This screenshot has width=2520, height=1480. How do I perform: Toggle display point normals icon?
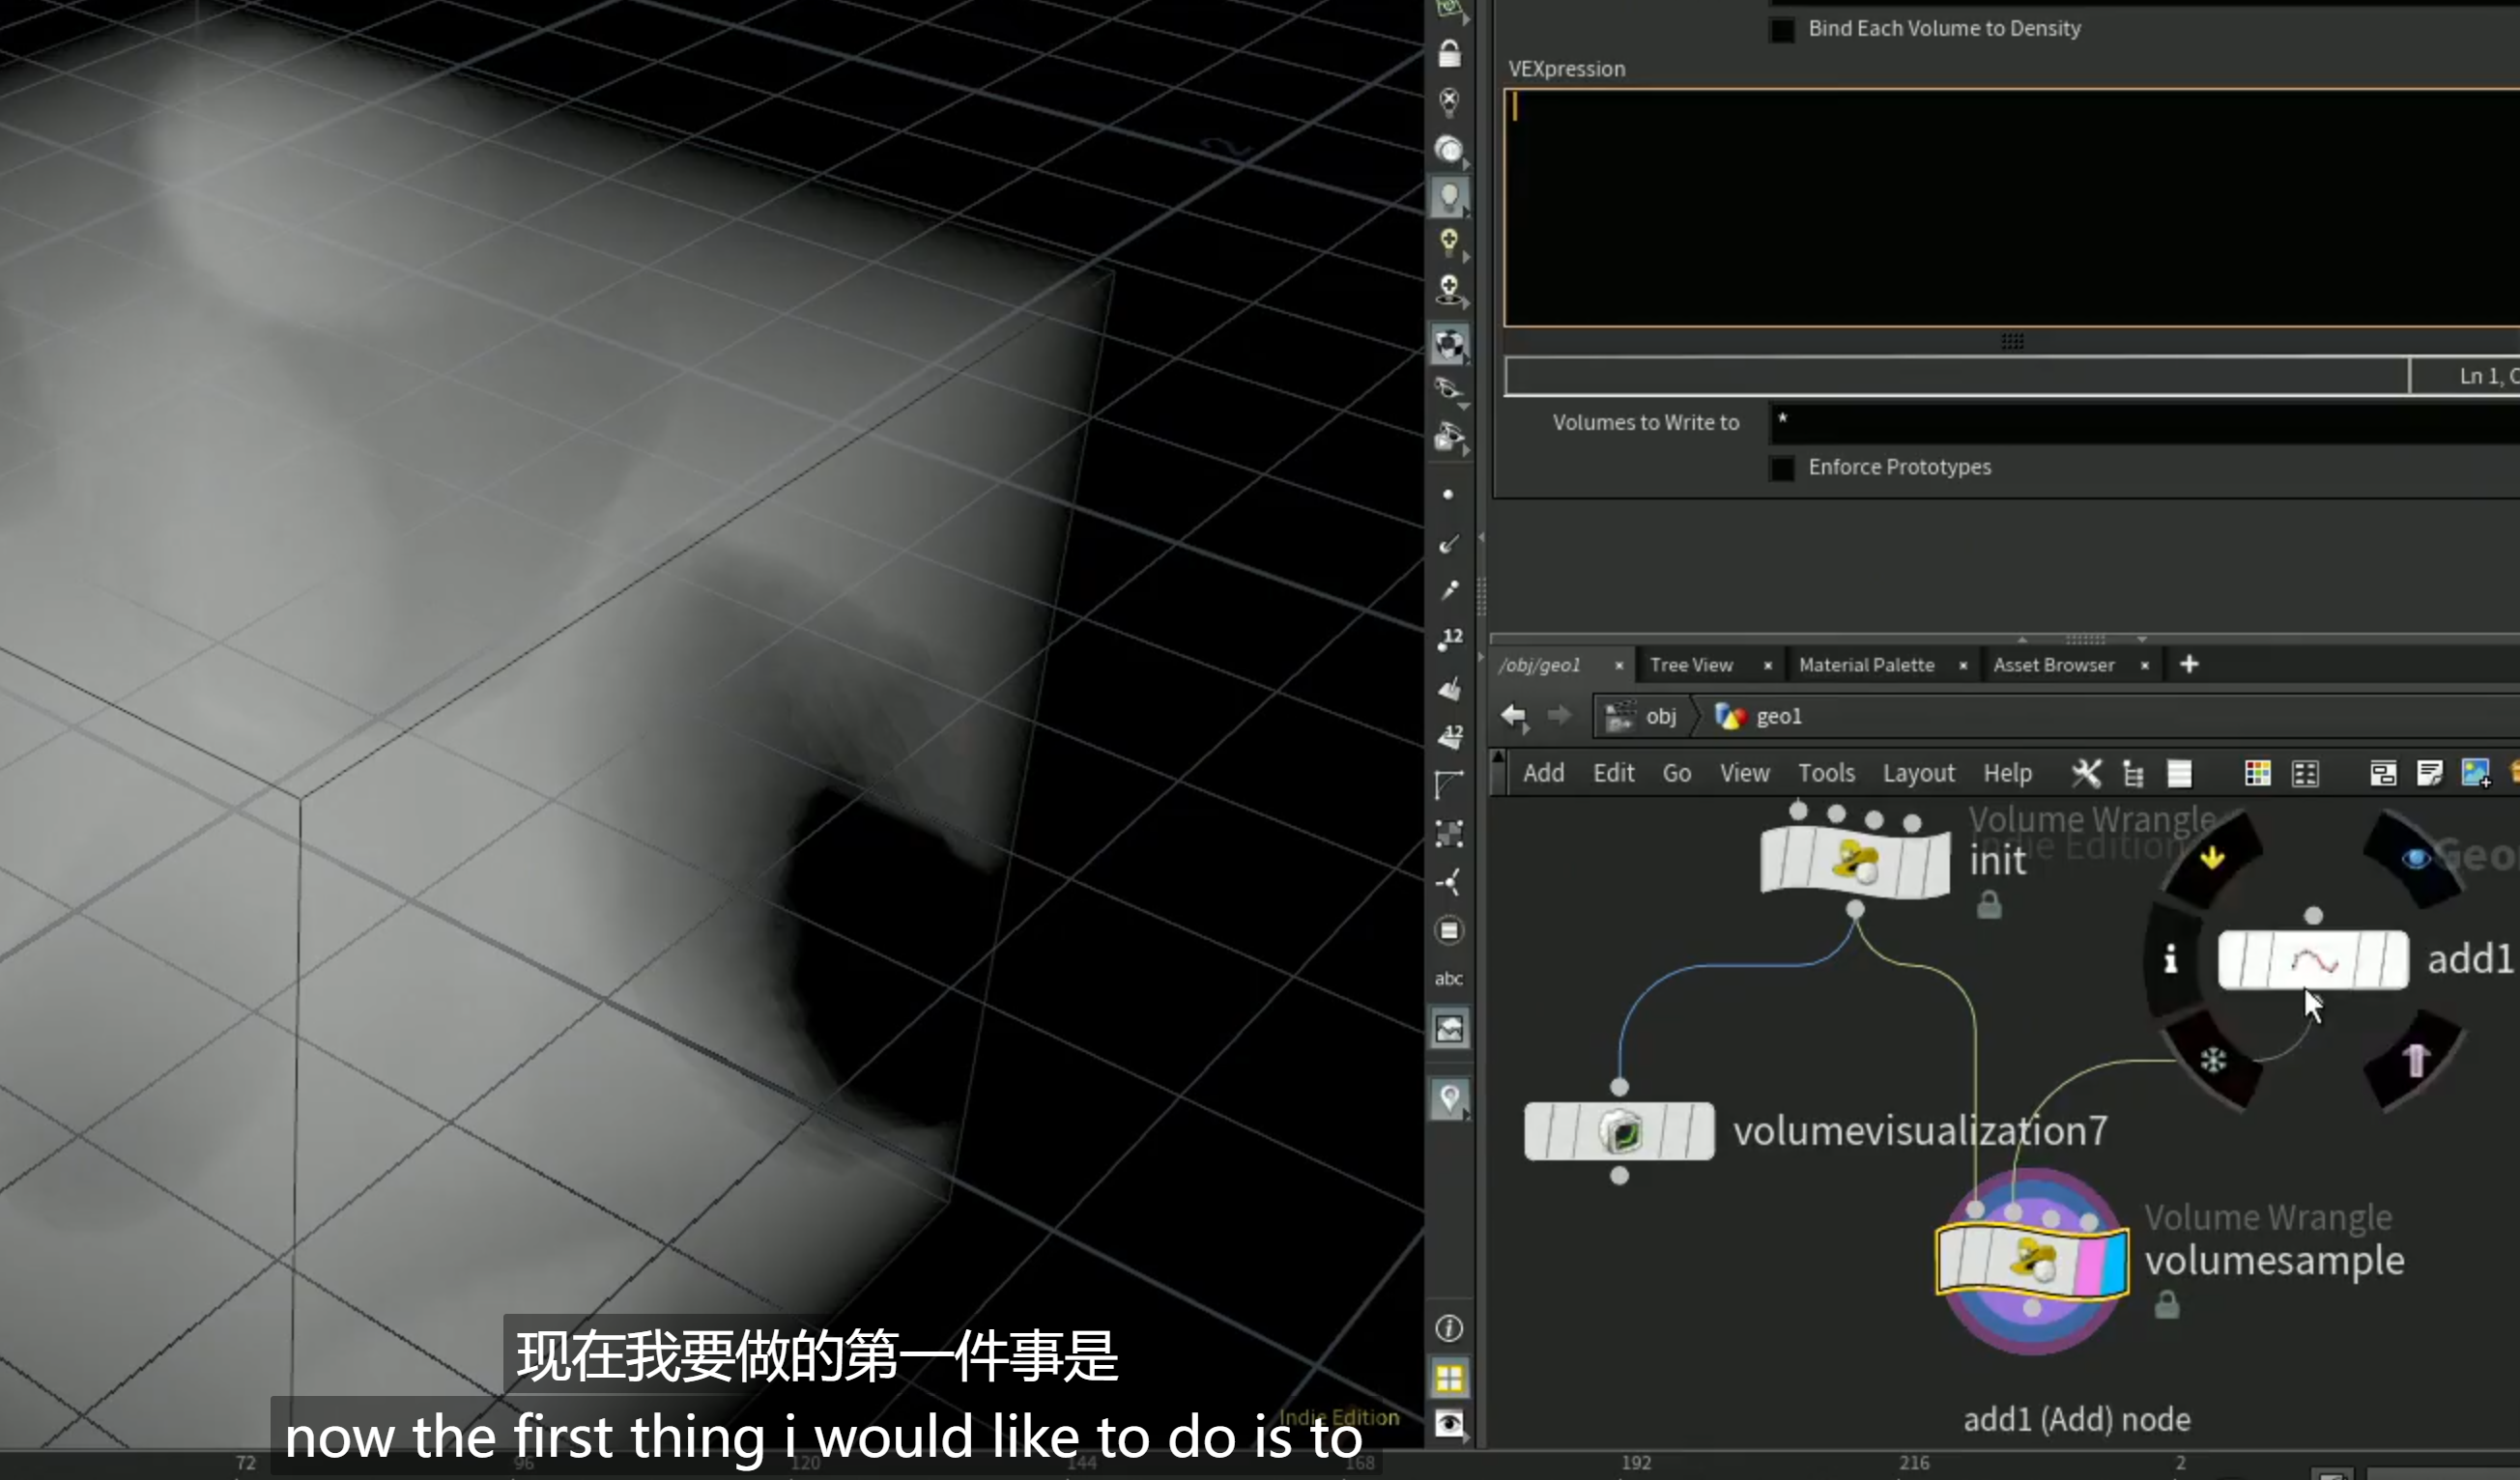click(1448, 544)
